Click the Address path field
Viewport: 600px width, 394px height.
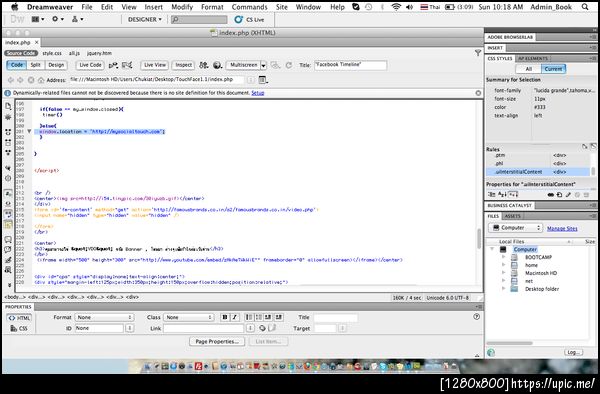[x=156, y=80]
